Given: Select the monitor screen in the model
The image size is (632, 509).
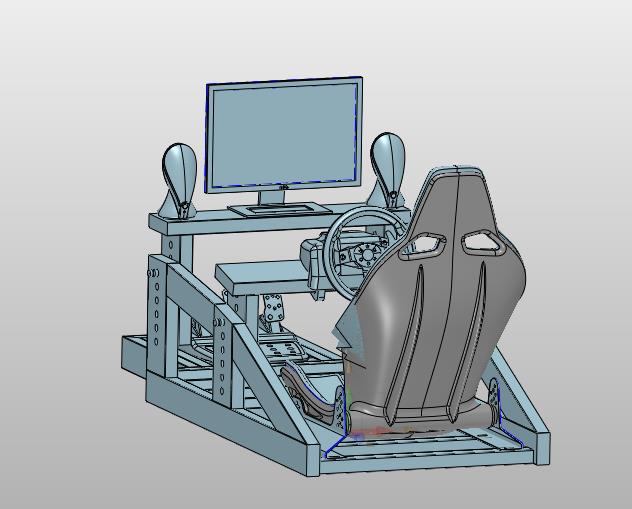Looking at the screenshot, I should pos(284,134).
